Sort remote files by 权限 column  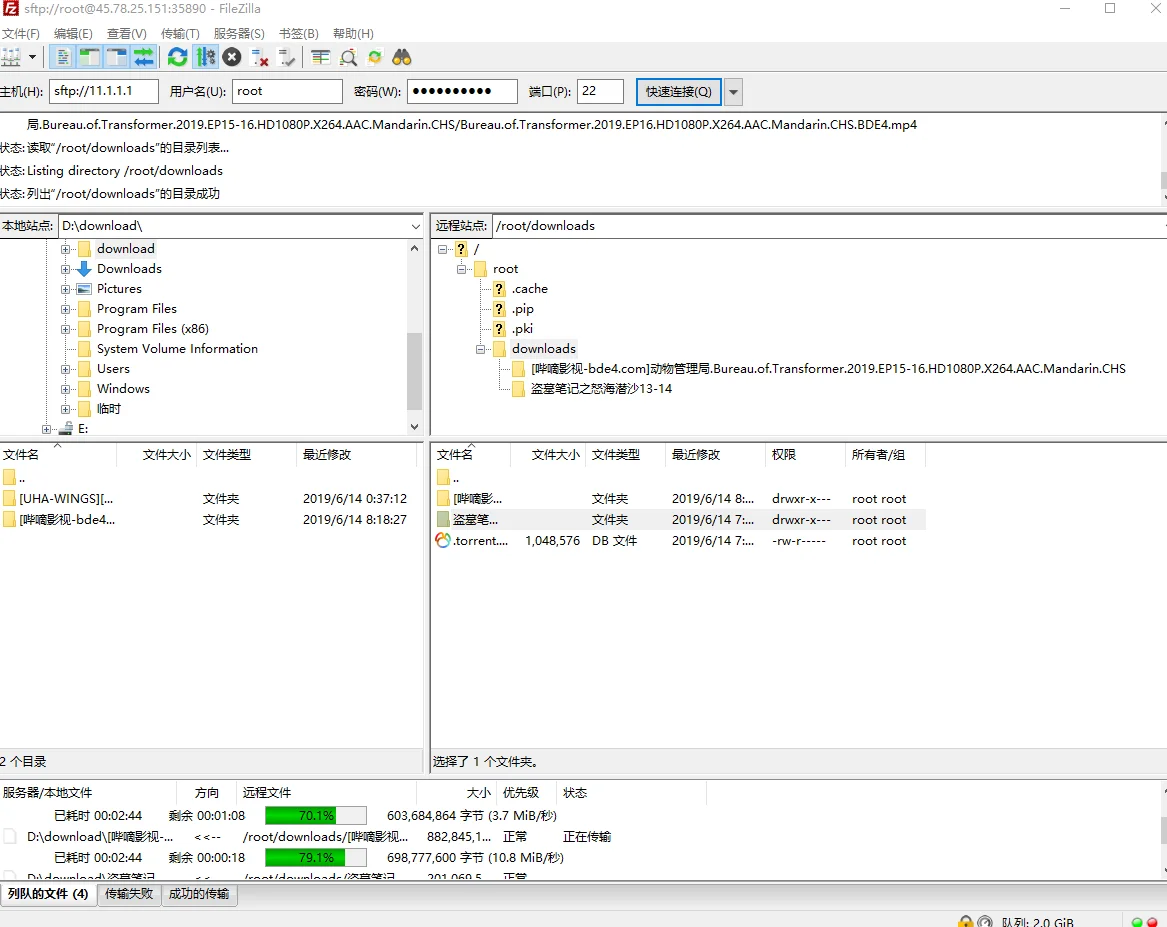pos(805,455)
